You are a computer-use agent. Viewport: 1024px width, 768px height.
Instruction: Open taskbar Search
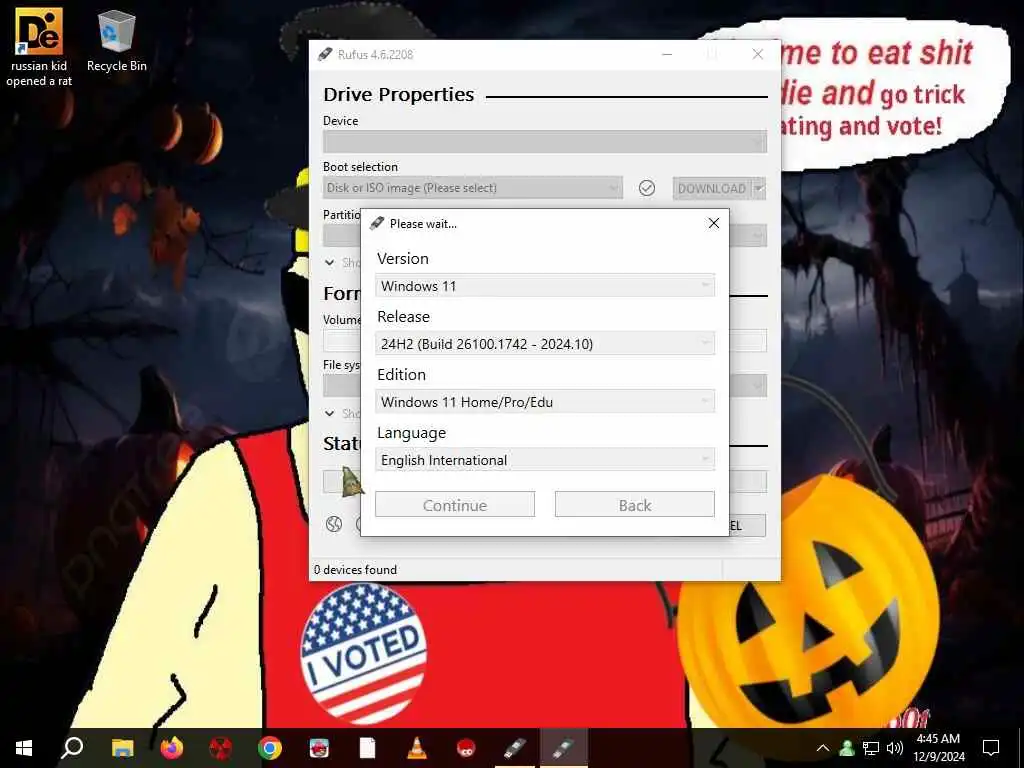click(x=72, y=748)
